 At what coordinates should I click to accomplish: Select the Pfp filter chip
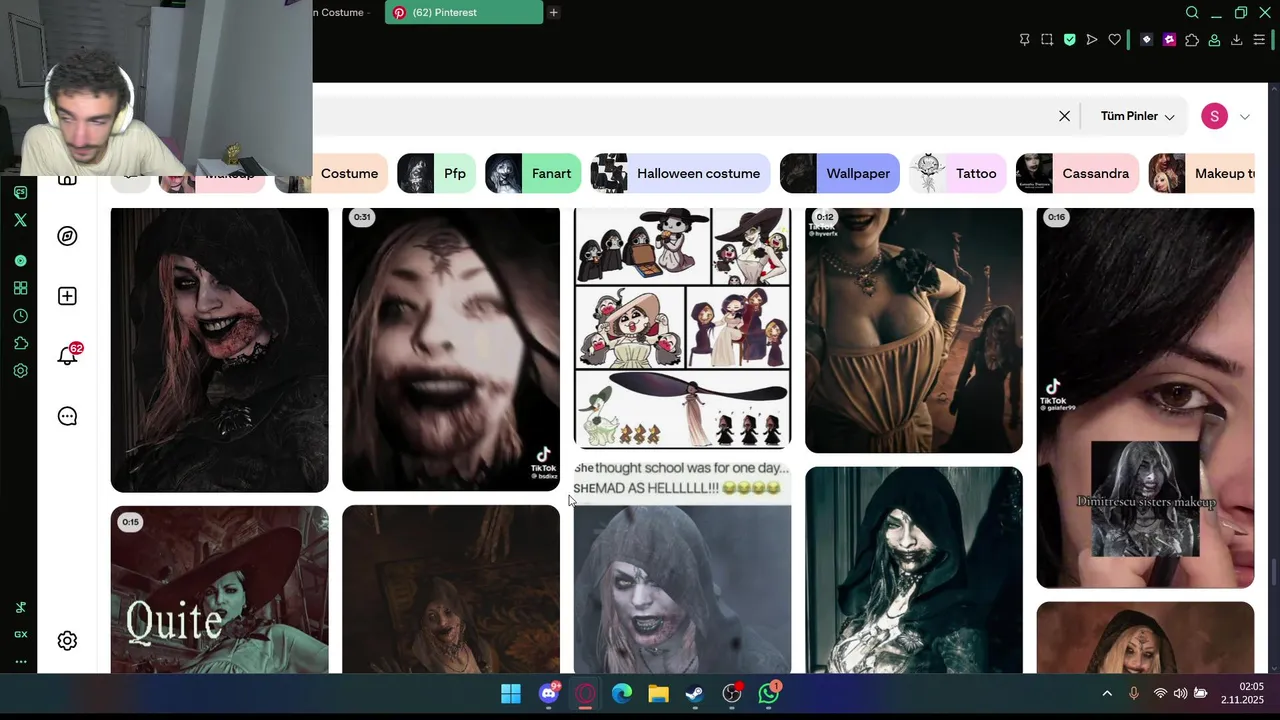[436, 173]
